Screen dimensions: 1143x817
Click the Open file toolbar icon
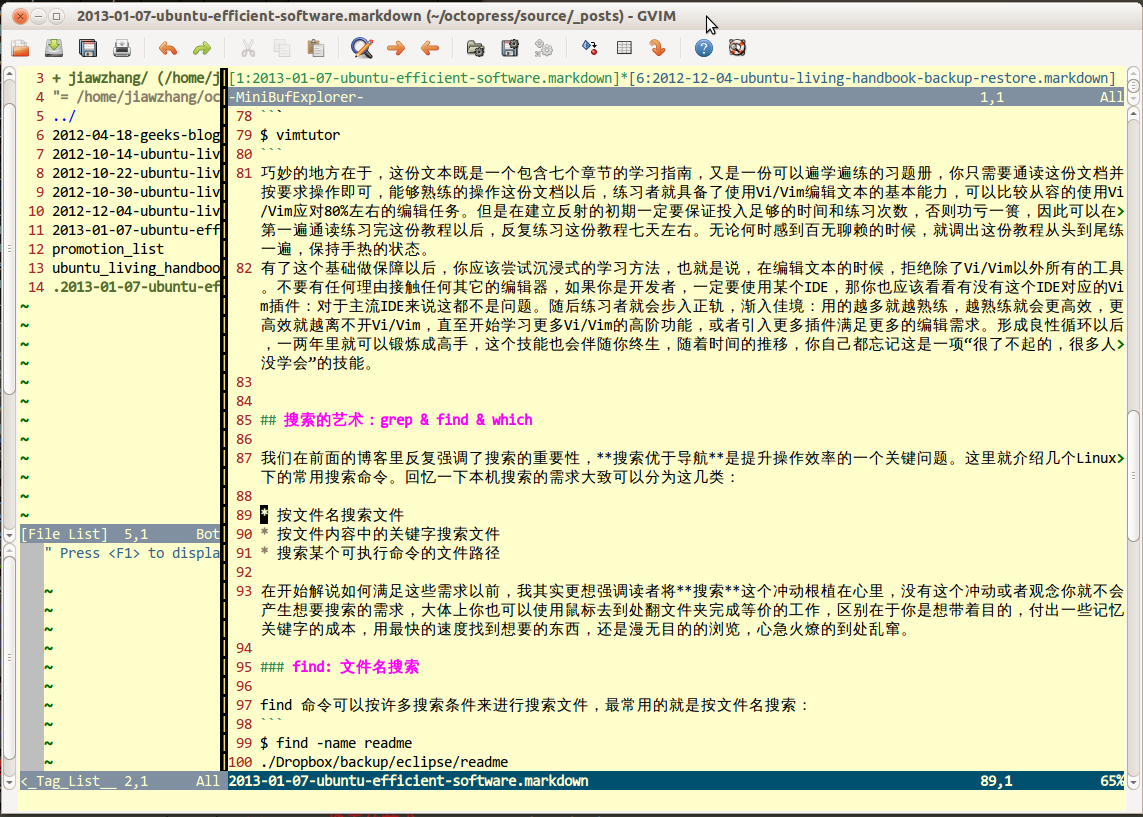(x=20, y=47)
